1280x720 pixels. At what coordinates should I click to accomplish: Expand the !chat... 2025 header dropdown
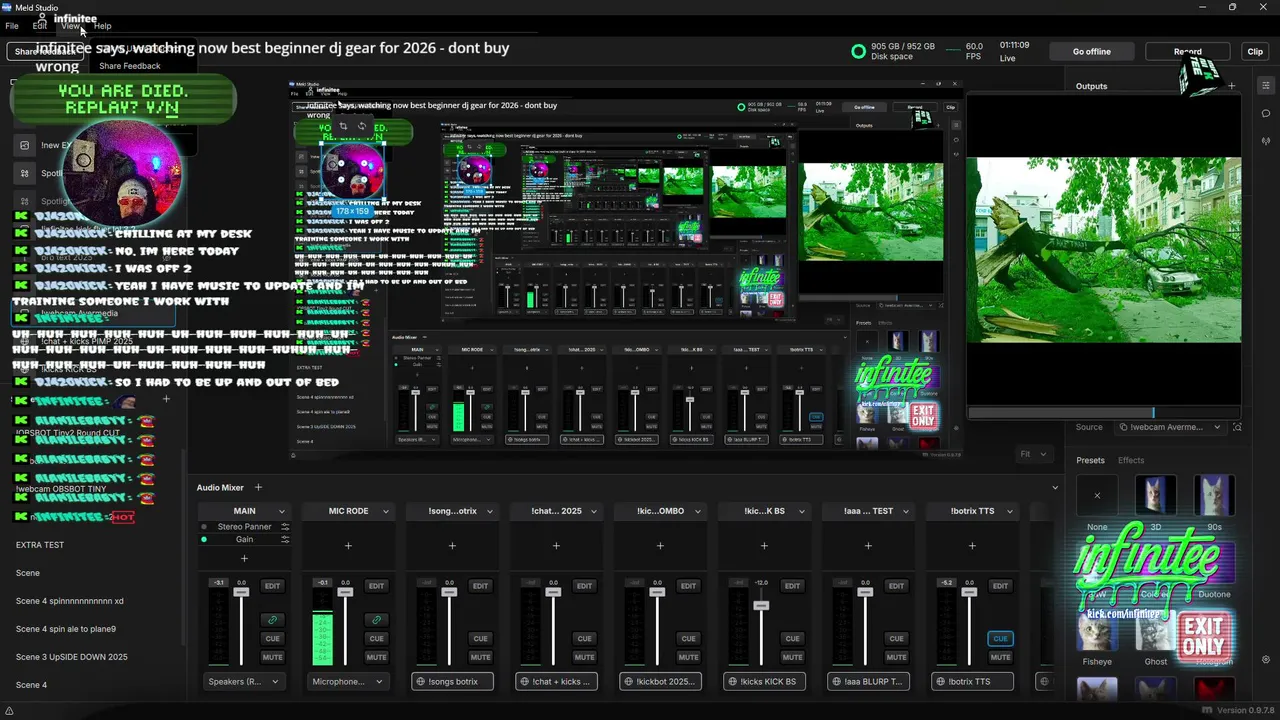(x=594, y=511)
